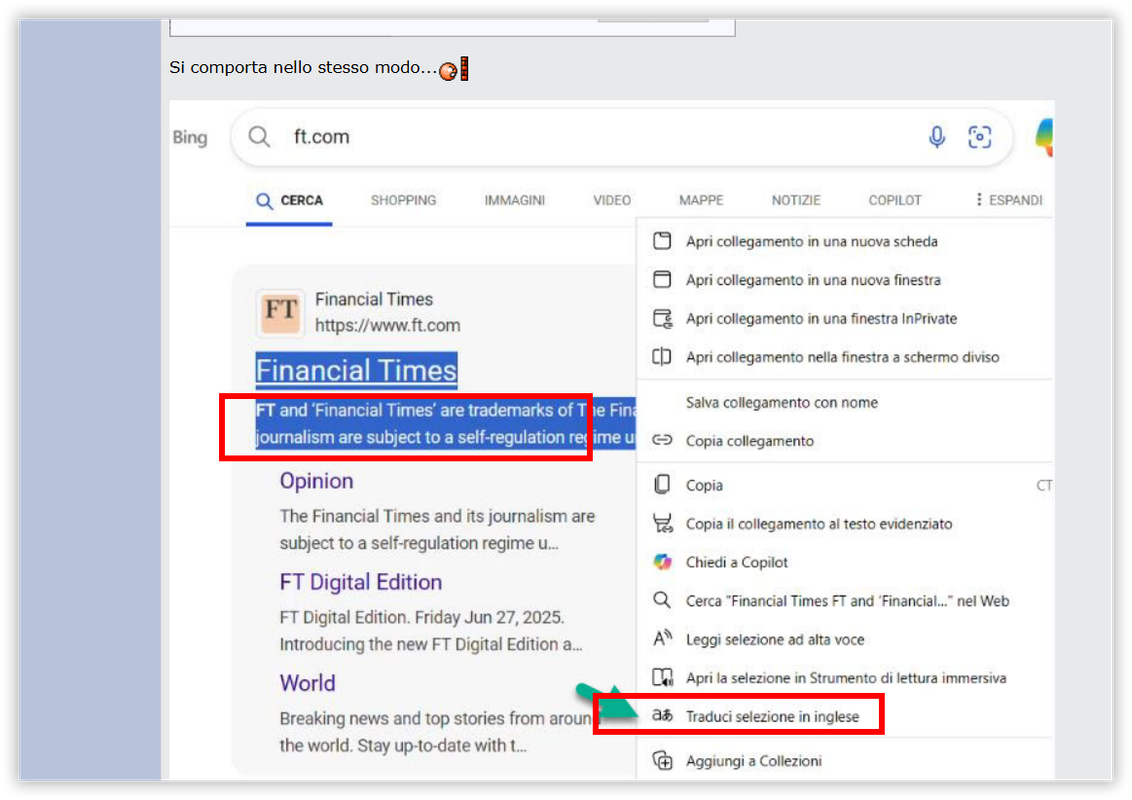Image resolution: width=1132 pixels, height=800 pixels.
Task: Choose Traduci selezione in inglese
Action: (x=845, y=716)
